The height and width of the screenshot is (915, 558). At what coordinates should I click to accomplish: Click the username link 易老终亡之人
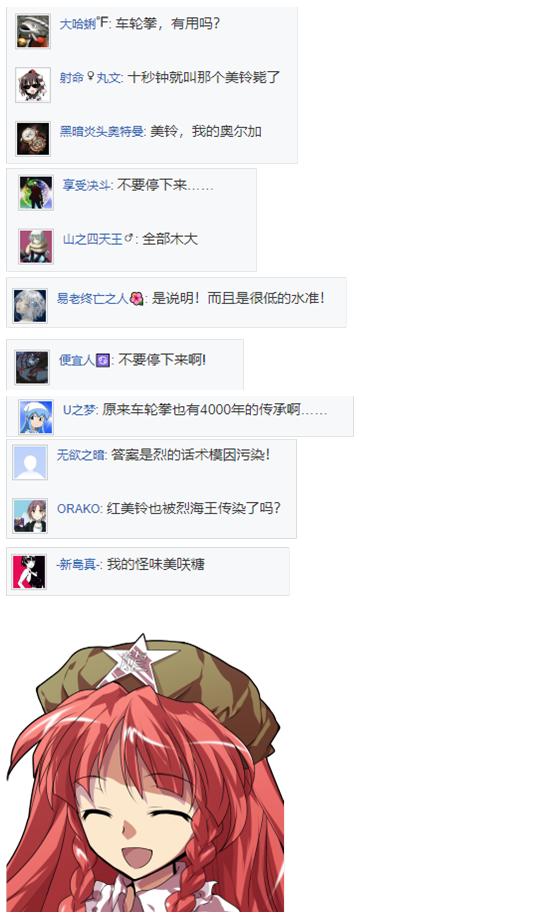92,298
